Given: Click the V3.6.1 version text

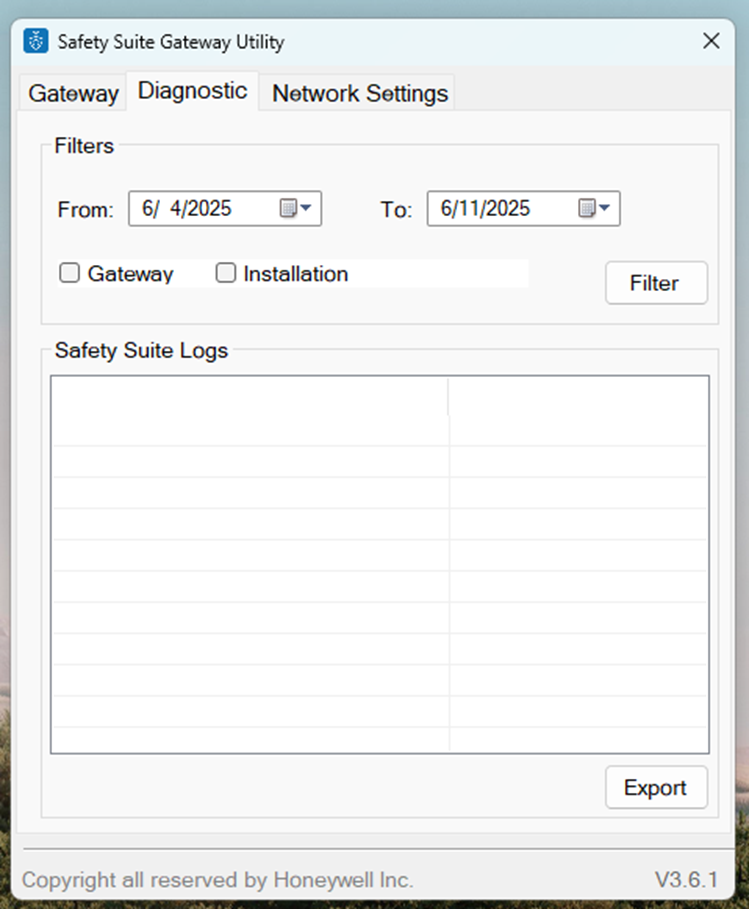Looking at the screenshot, I should [x=687, y=879].
